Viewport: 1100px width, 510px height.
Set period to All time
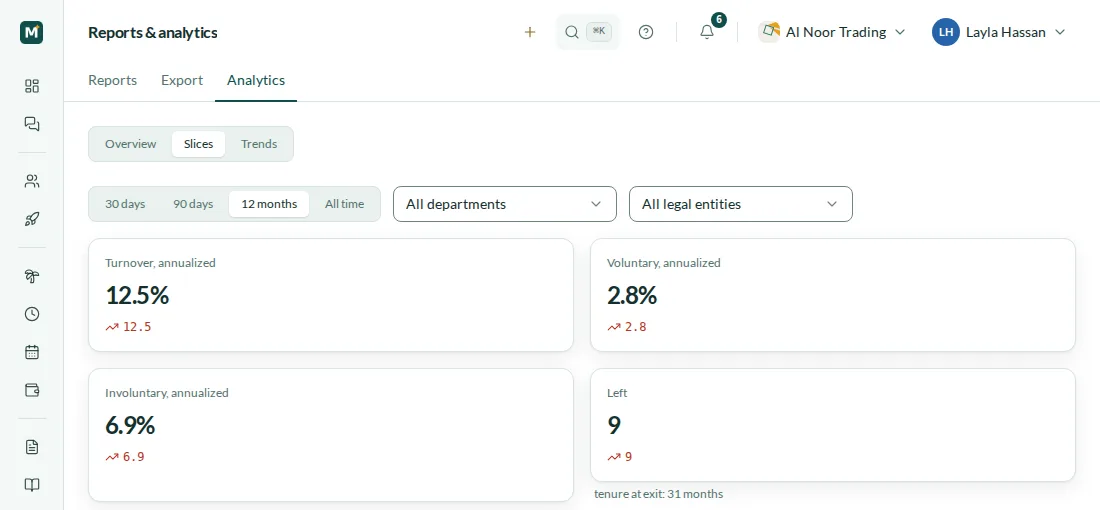click(x=344, y=204)
